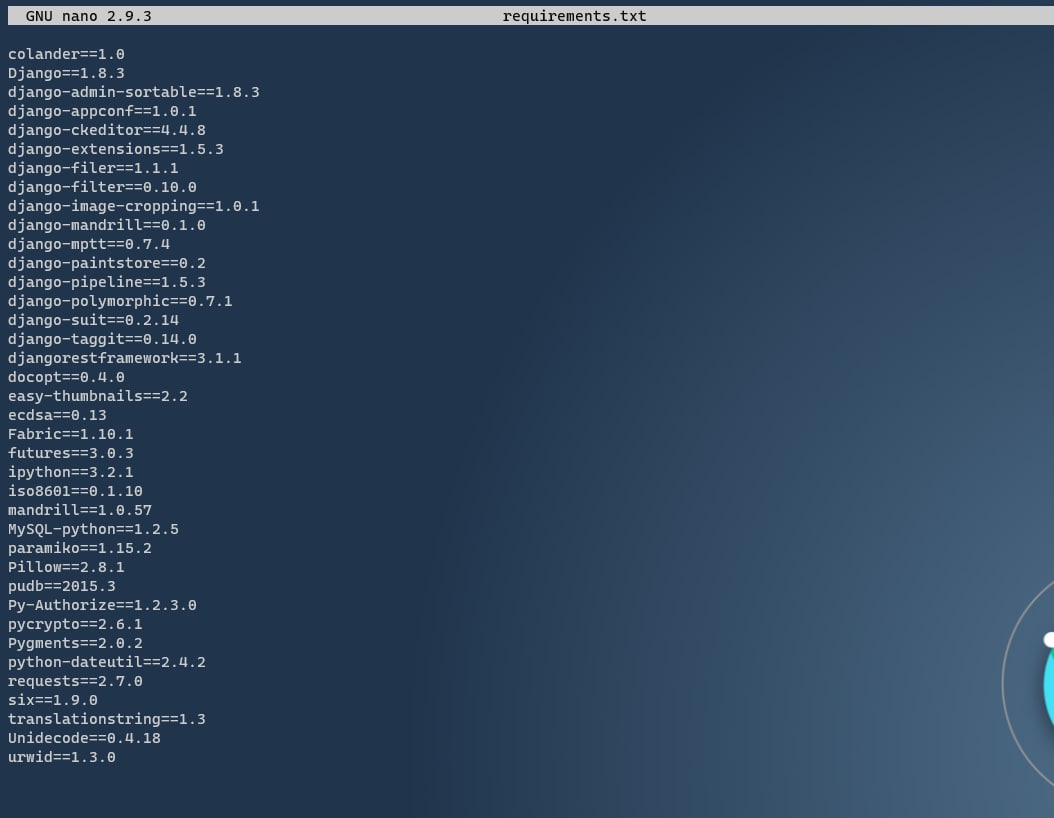The width and height of the screenshot is (1054, 818).
Task: Place cursor on pycrypto==2.6.1
Action: click(x=75, y=624)
